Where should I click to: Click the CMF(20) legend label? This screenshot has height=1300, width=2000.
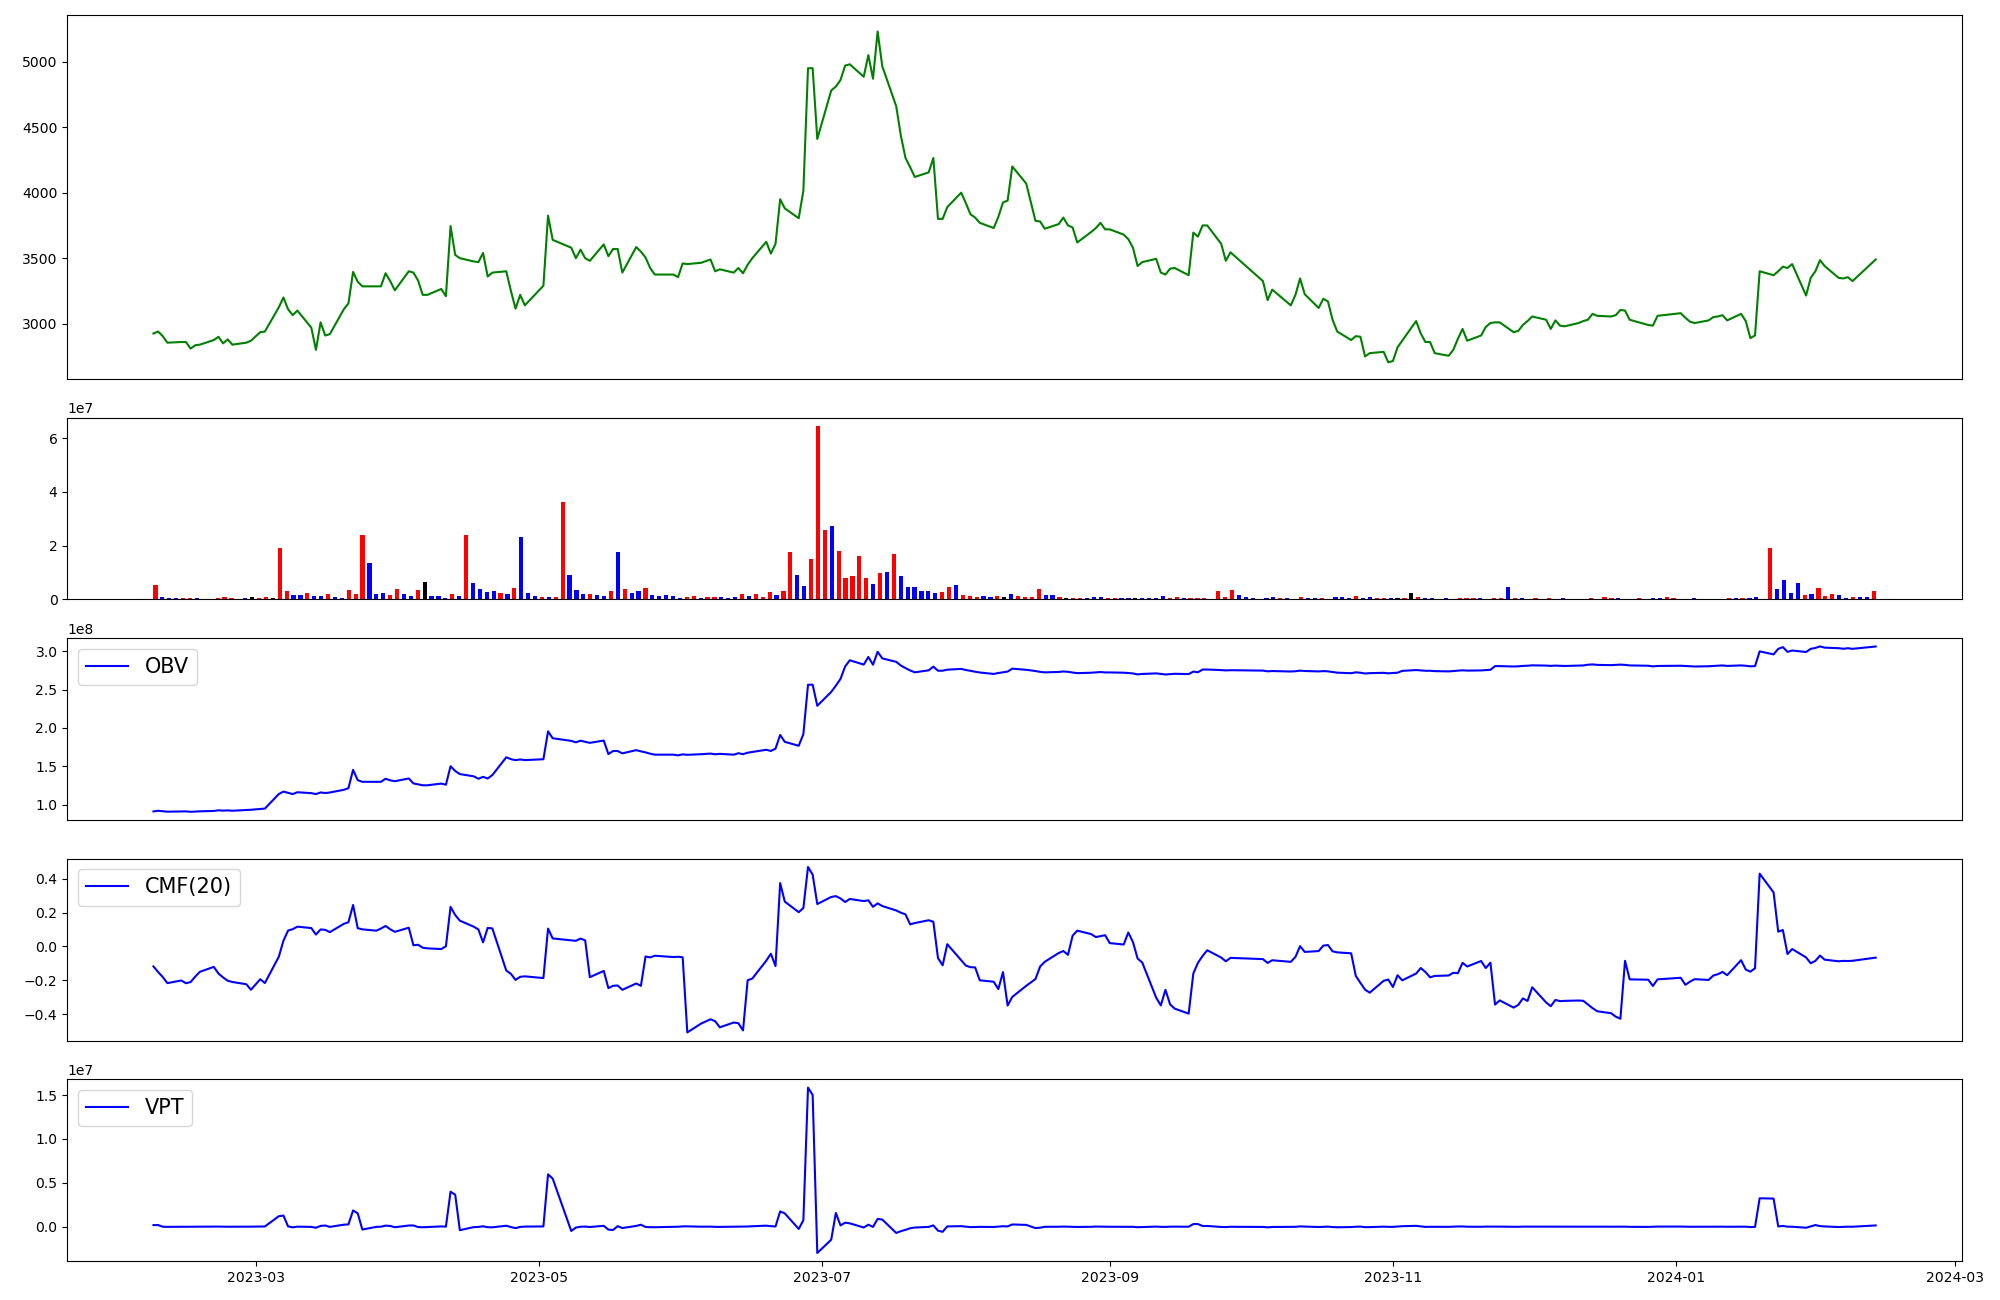pos(187,887)
